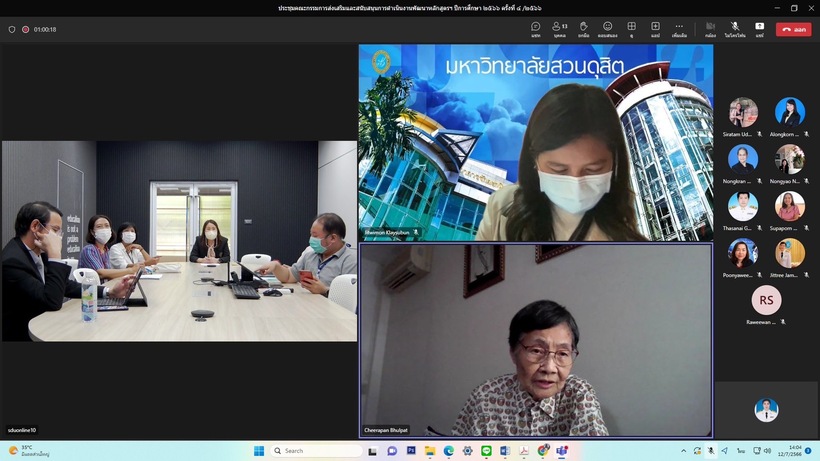Switch keyboard input language in tray
820x461 pixels.
click(x=741, y=451)
